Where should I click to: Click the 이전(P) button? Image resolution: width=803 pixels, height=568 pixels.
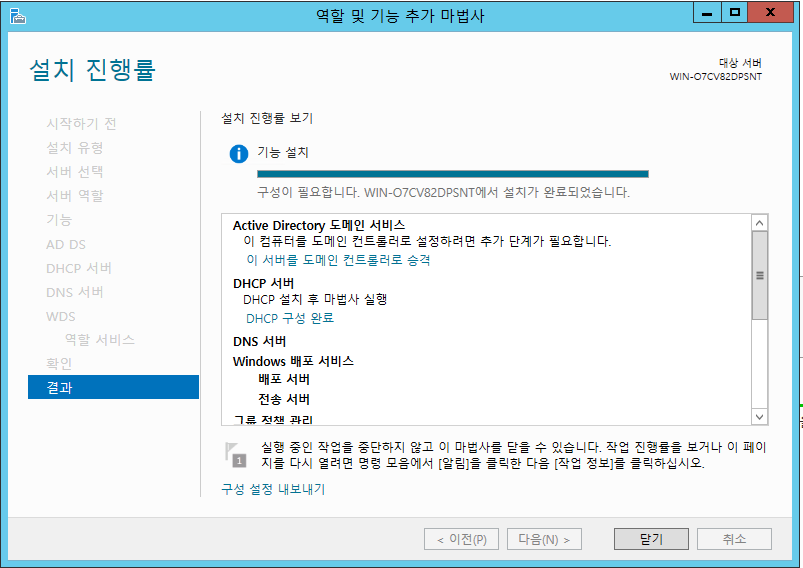tap(461, 539)
